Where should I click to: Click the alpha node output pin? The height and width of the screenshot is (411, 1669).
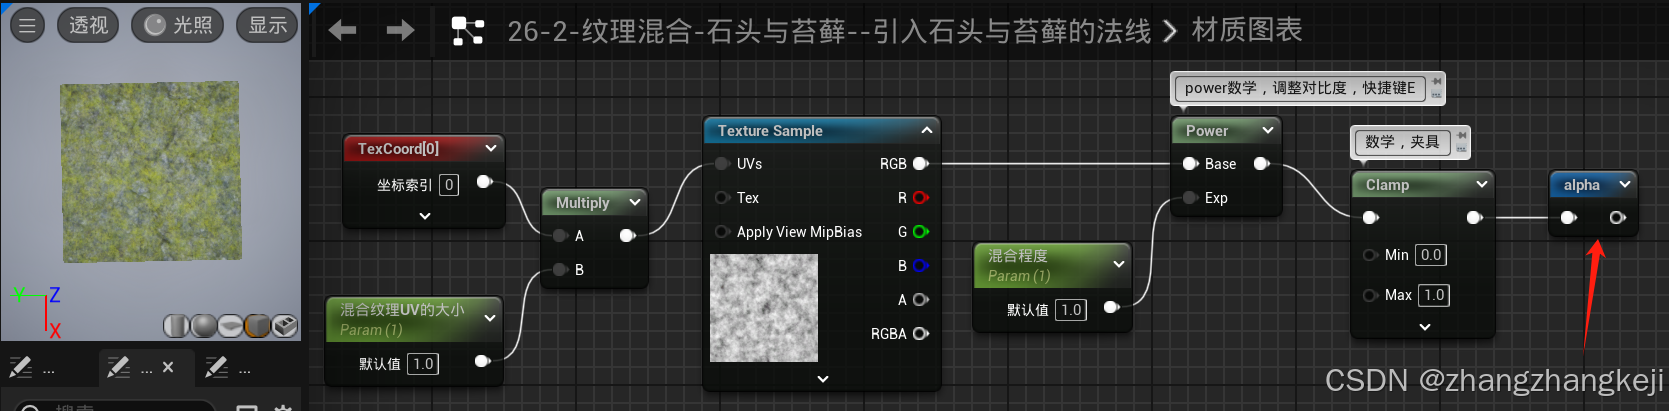point(1617,218)
